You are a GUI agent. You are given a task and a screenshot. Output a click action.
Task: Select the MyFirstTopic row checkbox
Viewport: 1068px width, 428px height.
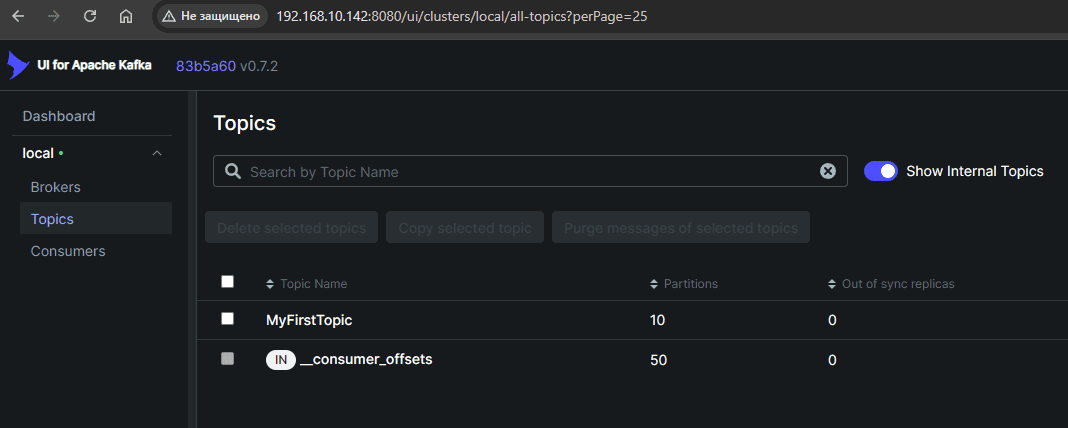point(227,318)
